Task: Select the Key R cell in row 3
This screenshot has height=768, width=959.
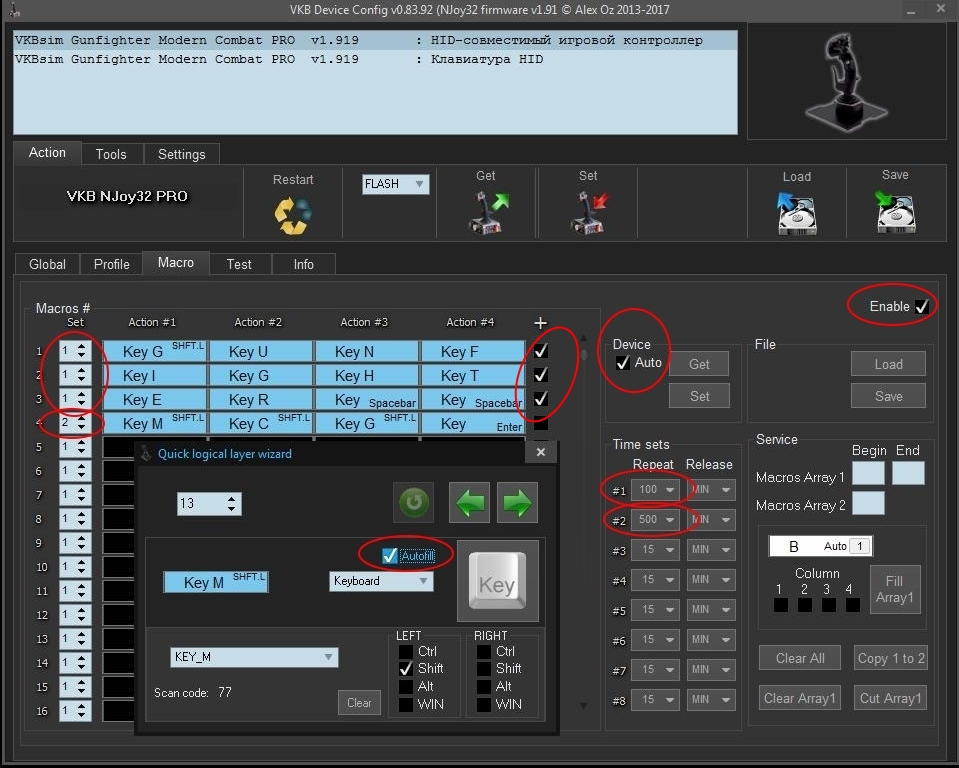Action: pyautogui.click(x=261, y=399)
